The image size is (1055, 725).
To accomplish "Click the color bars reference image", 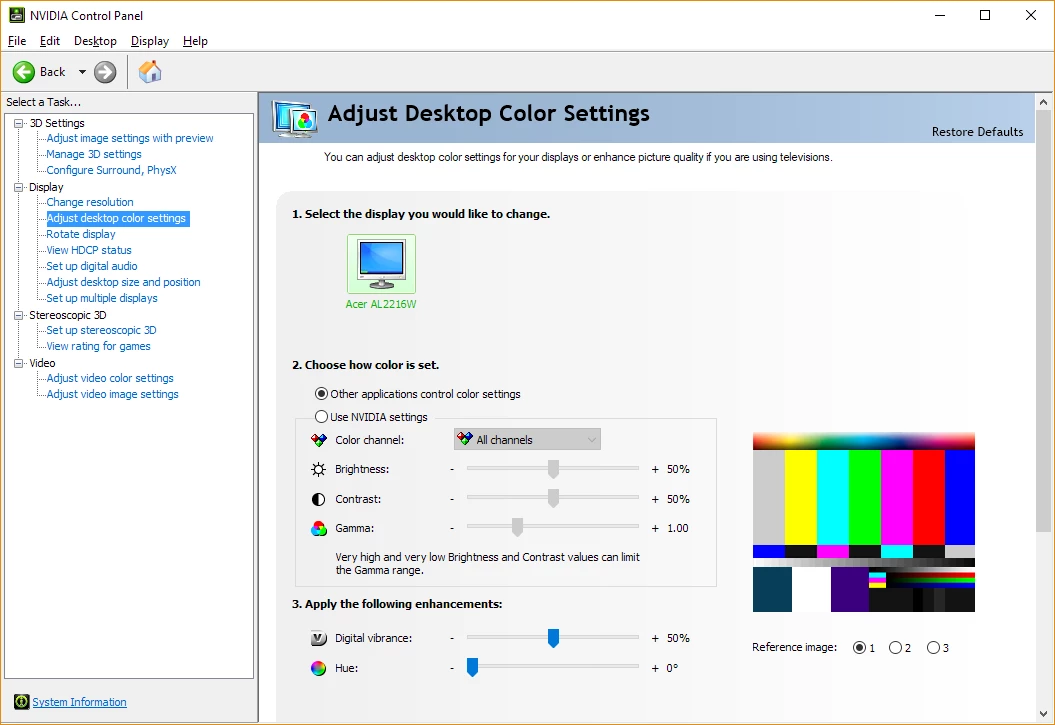I will pyautogui.click(x=864, y=523).
